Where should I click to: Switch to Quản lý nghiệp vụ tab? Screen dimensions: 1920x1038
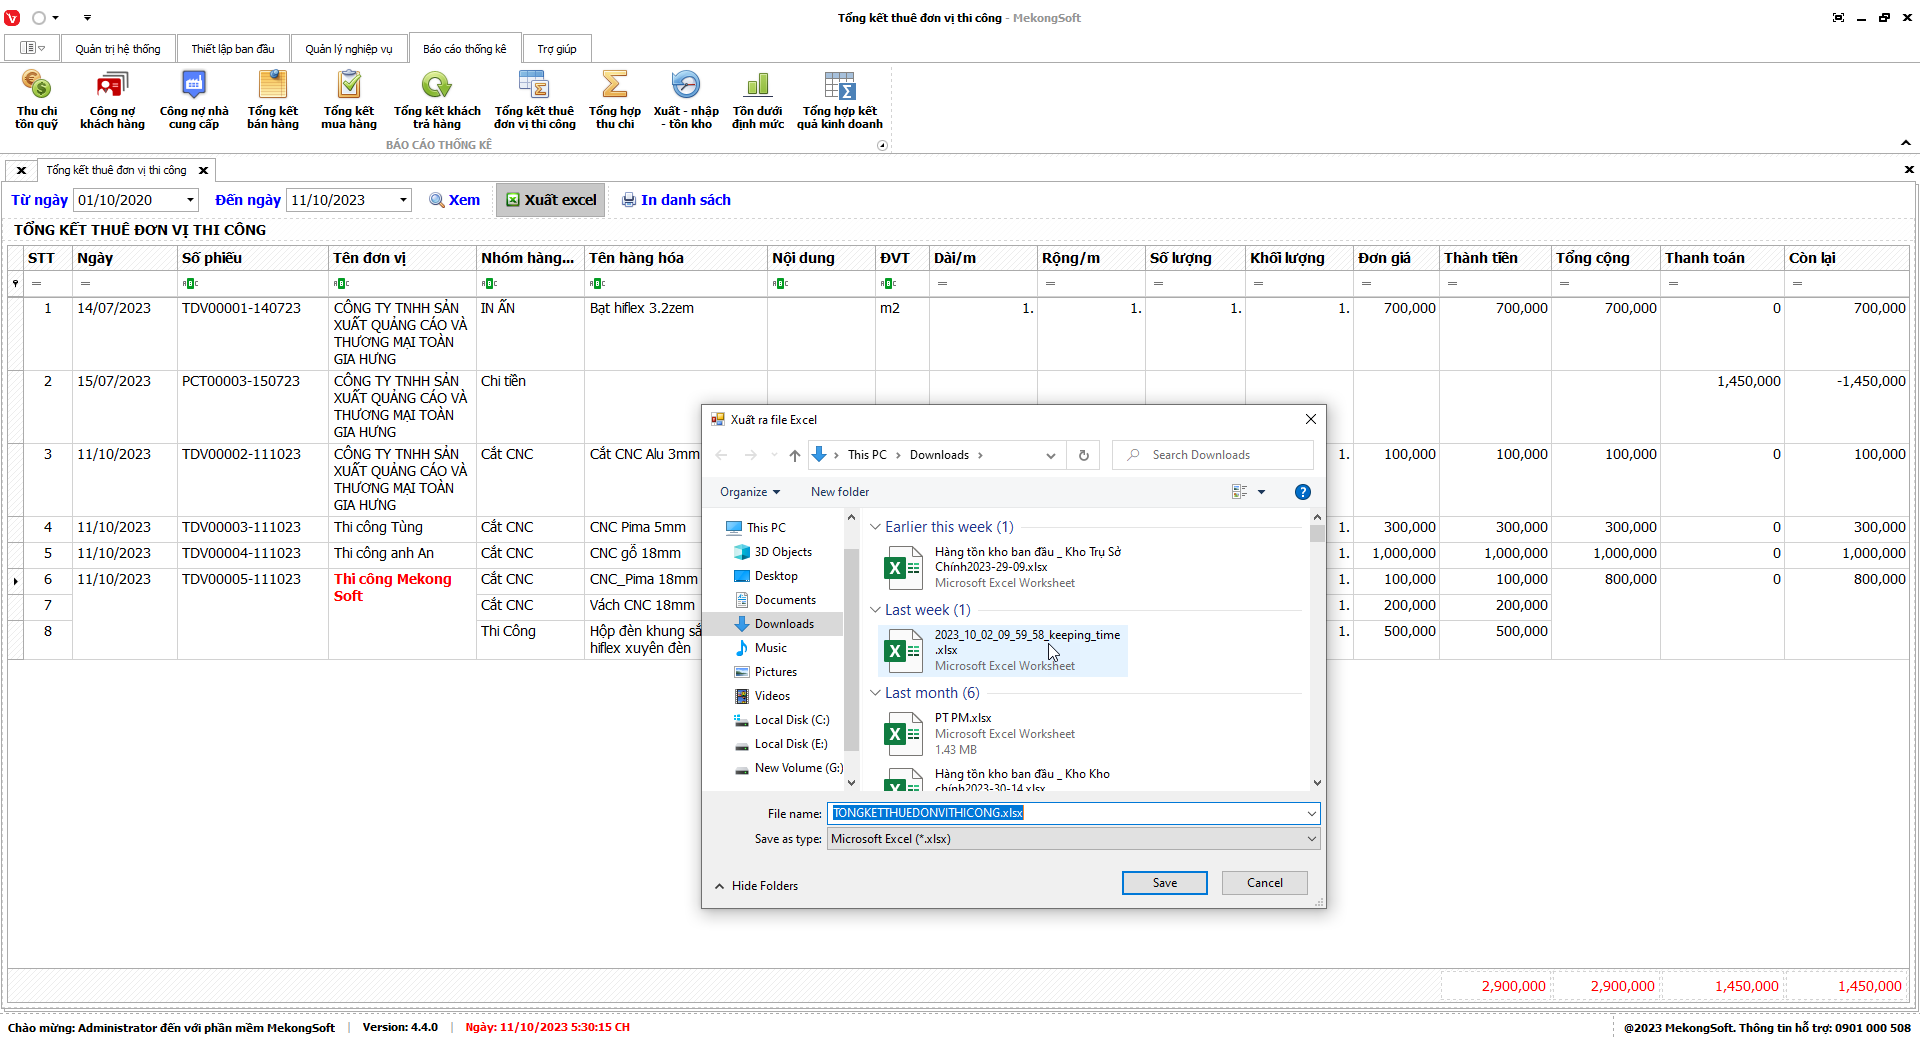click(348, 49)
